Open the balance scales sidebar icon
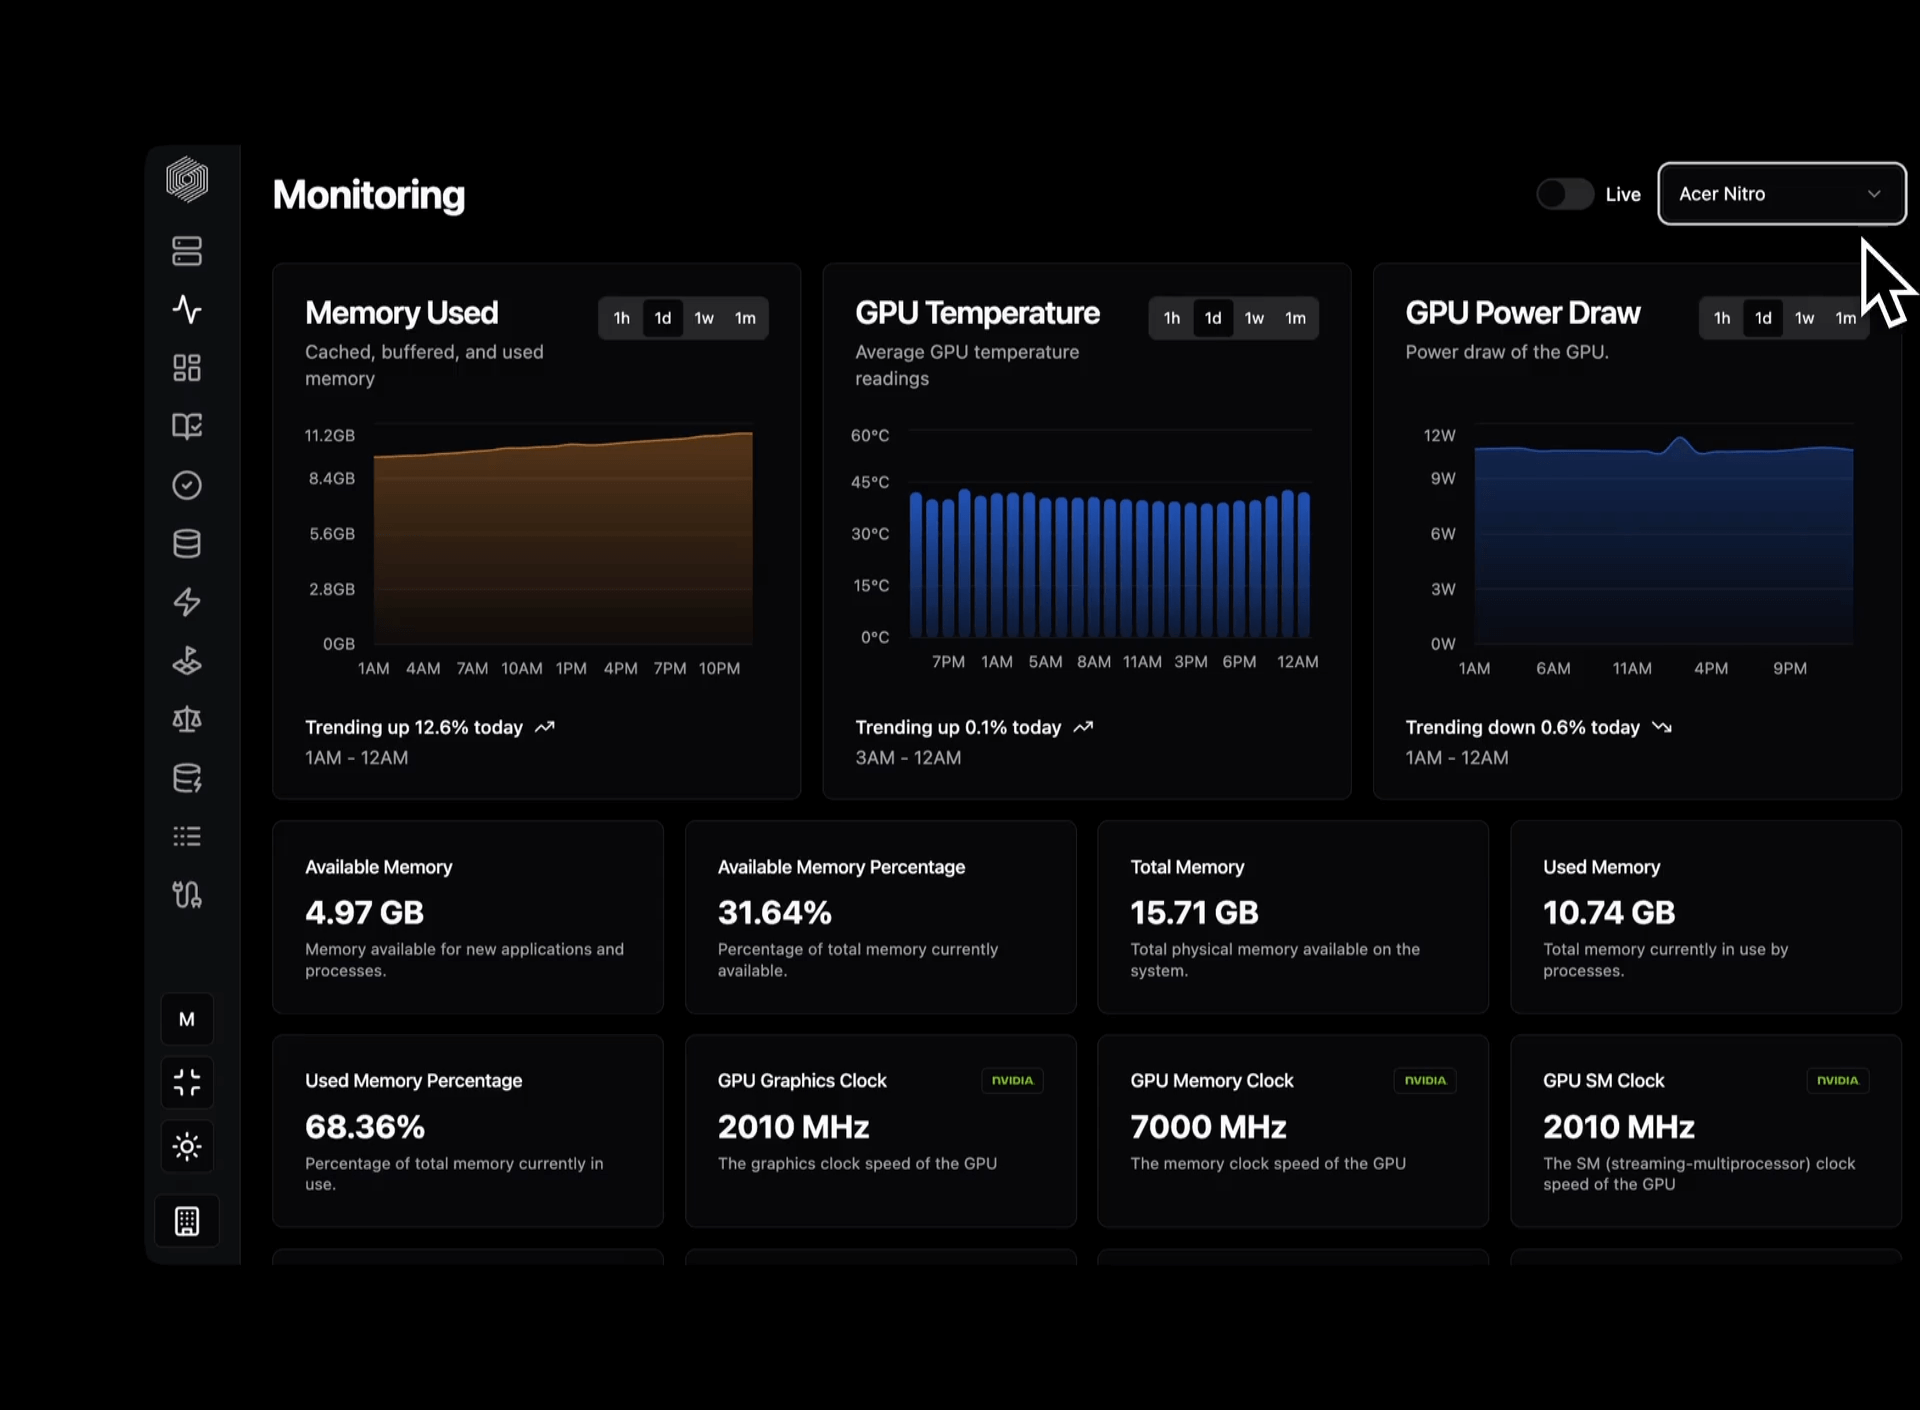This screenshot has height=1410, width=1920. [187, 719]
